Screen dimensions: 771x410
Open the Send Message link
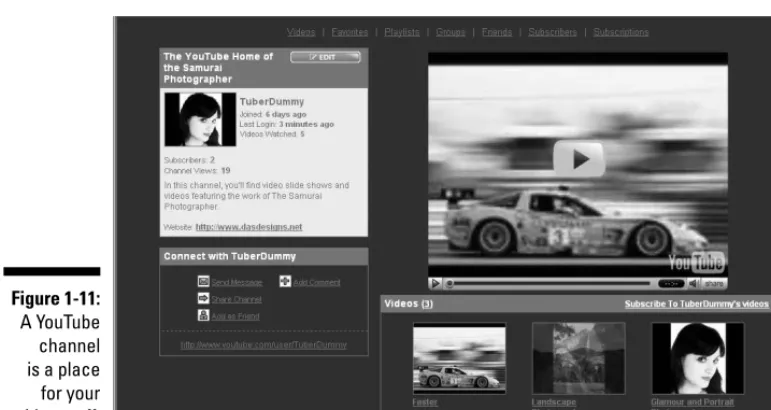click(x=237, y=282)
